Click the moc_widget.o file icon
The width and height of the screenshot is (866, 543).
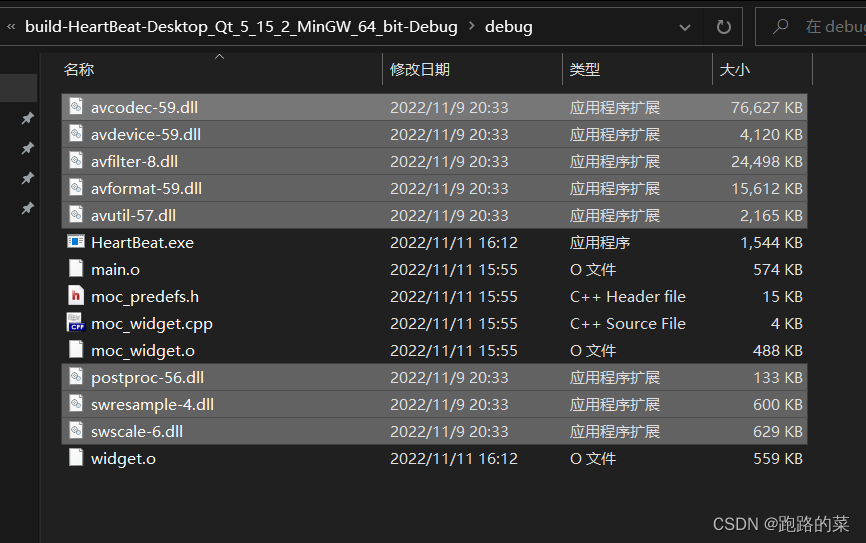tap(76, 350)
